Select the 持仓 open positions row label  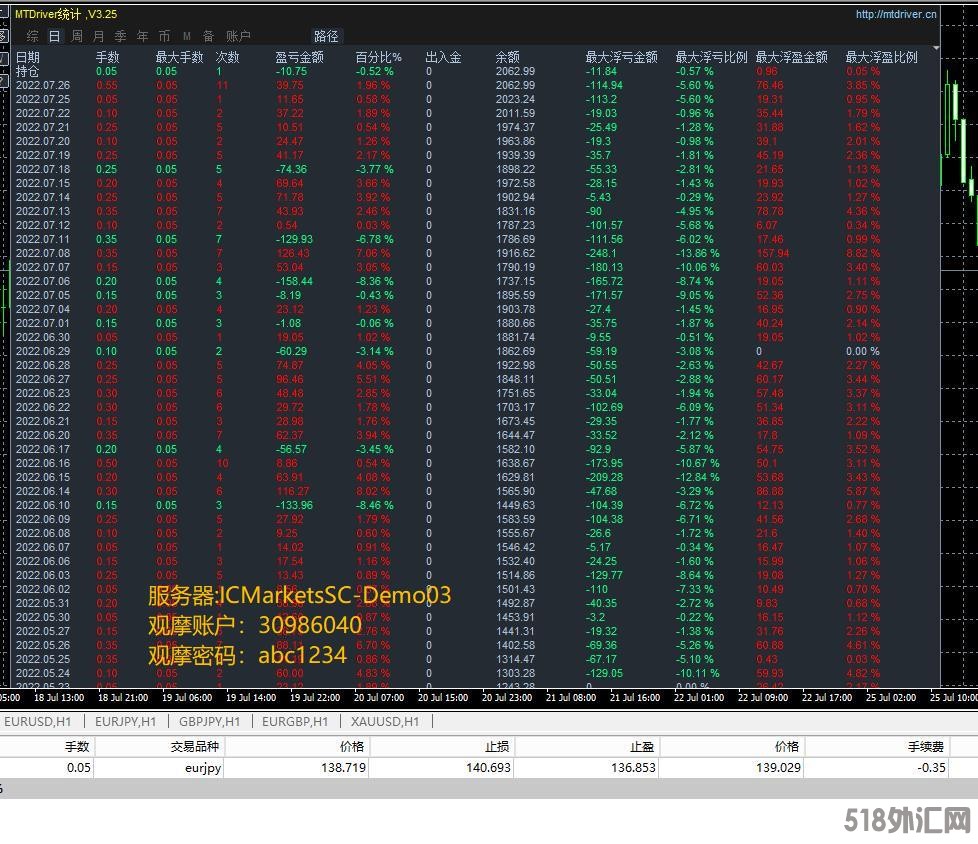(27, 71)
